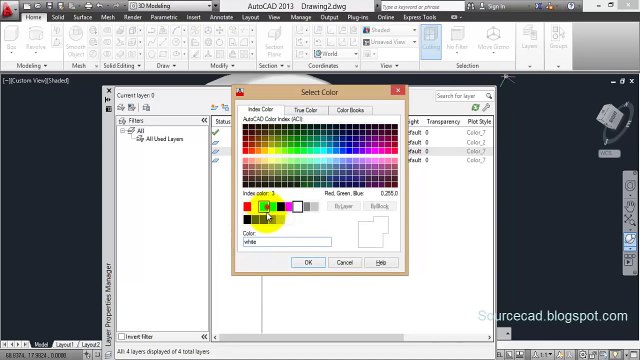This screenshot has width=640, height=360.
Task: Click the keyword search box in title bar
Action: pos(423,7)
